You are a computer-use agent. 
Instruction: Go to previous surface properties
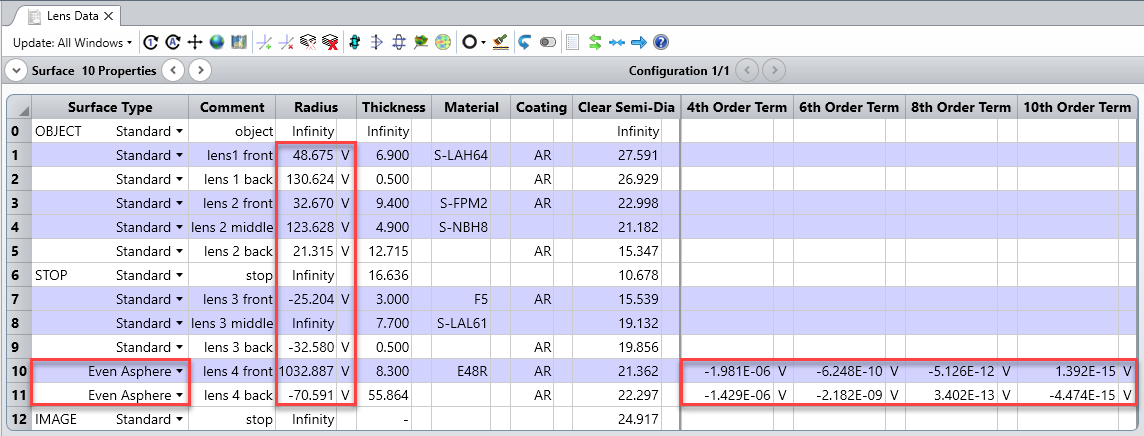click(173, 71)
